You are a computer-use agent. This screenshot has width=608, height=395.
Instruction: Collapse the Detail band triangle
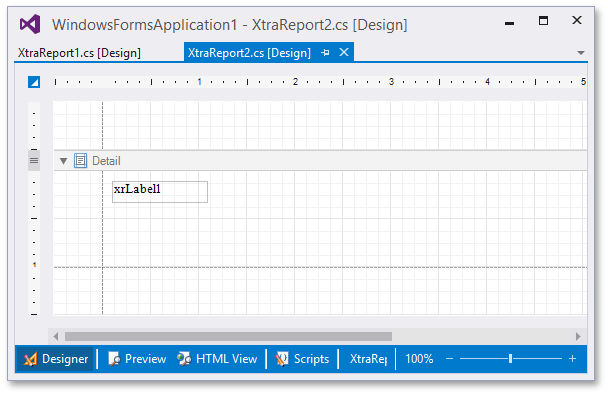click(x=64, y=161)
